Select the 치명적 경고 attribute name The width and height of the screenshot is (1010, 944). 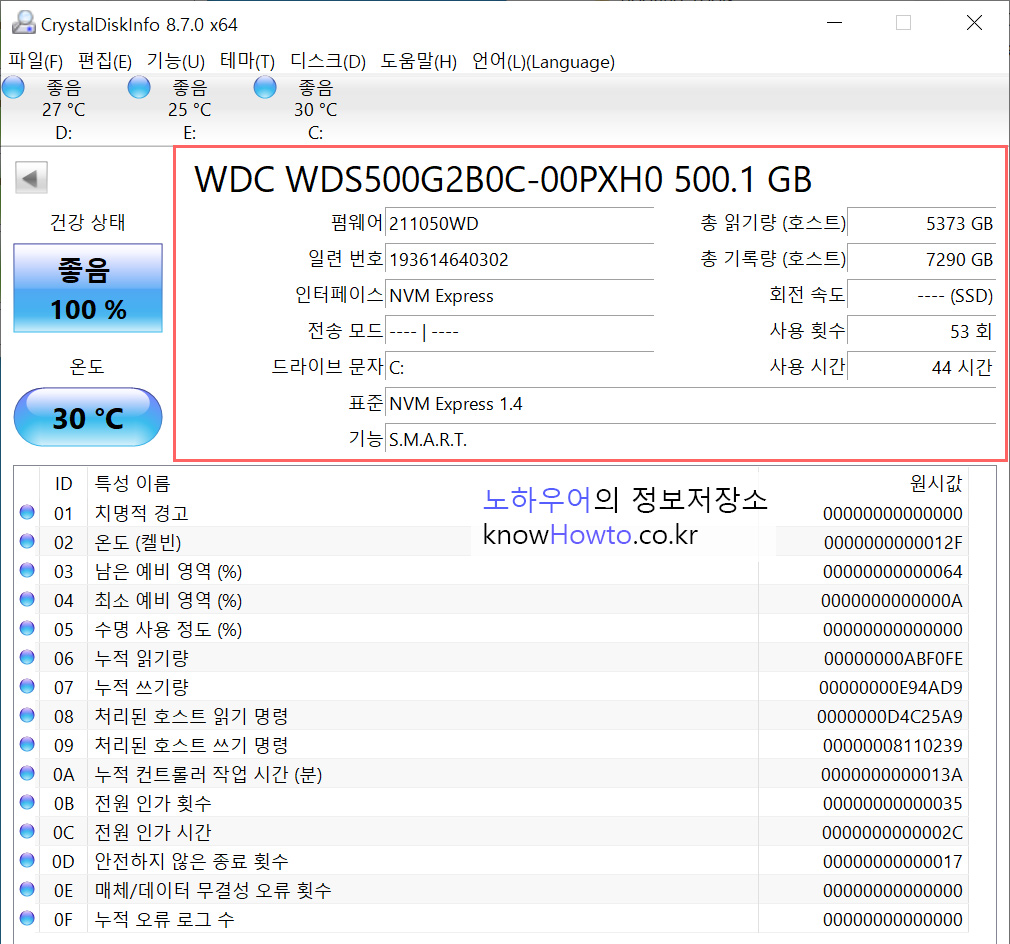pos(141,513)
